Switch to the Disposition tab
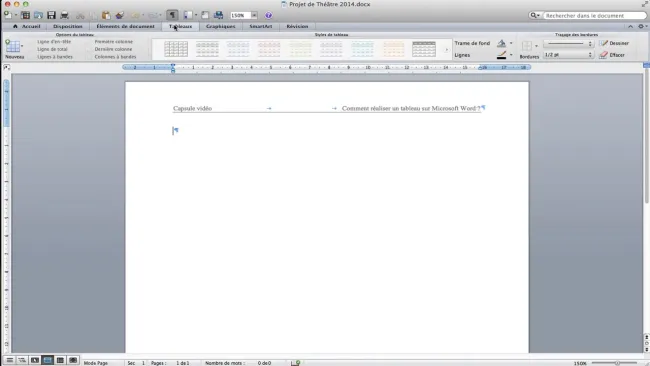This screenshot has width=650, height=366. coord(68,26)
